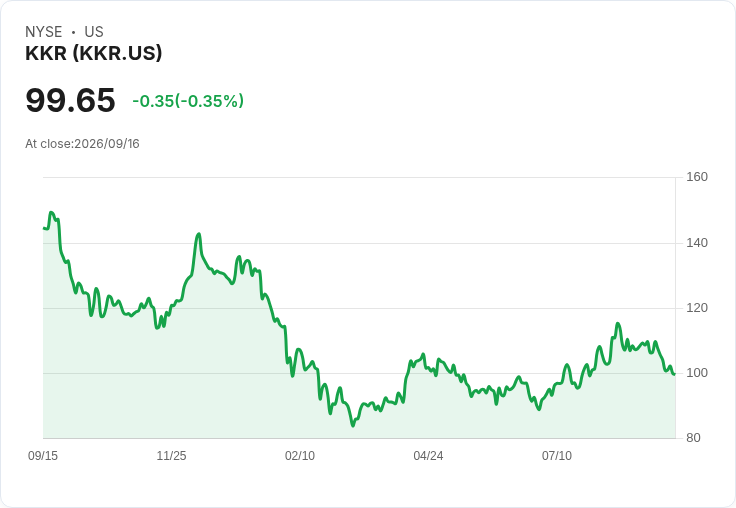Select the 02/10 date on the x-axis
This screenshot has width=736, height=508.
300,455
